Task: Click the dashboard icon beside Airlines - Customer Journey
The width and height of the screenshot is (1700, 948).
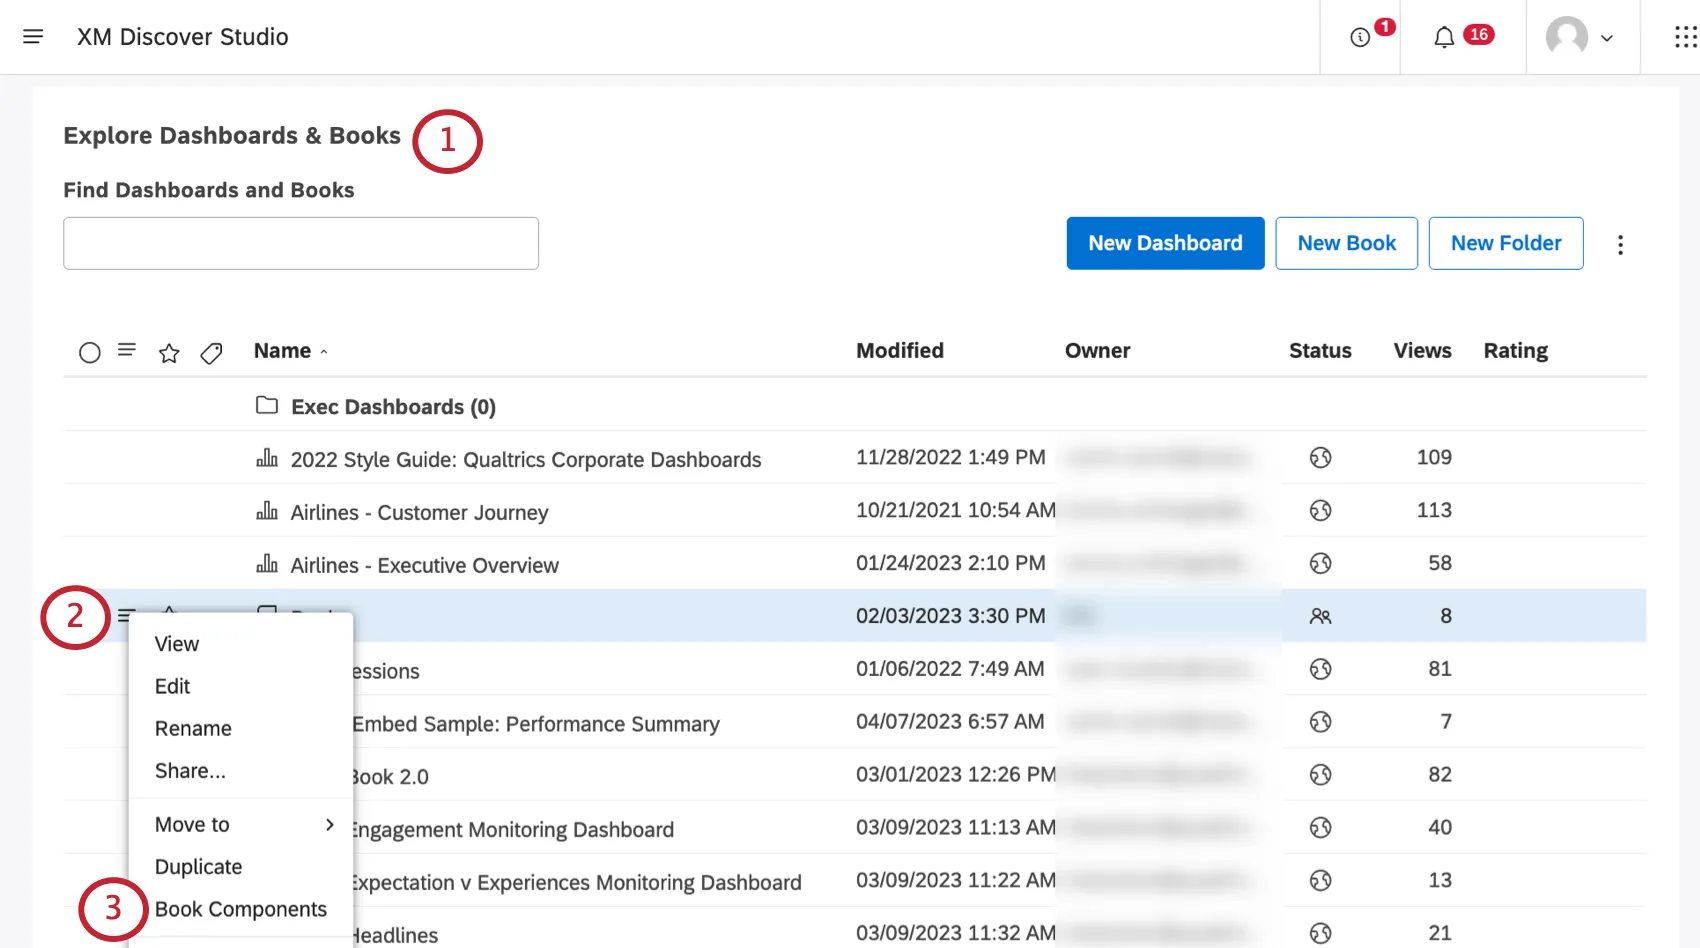Action: pos(267,511)
